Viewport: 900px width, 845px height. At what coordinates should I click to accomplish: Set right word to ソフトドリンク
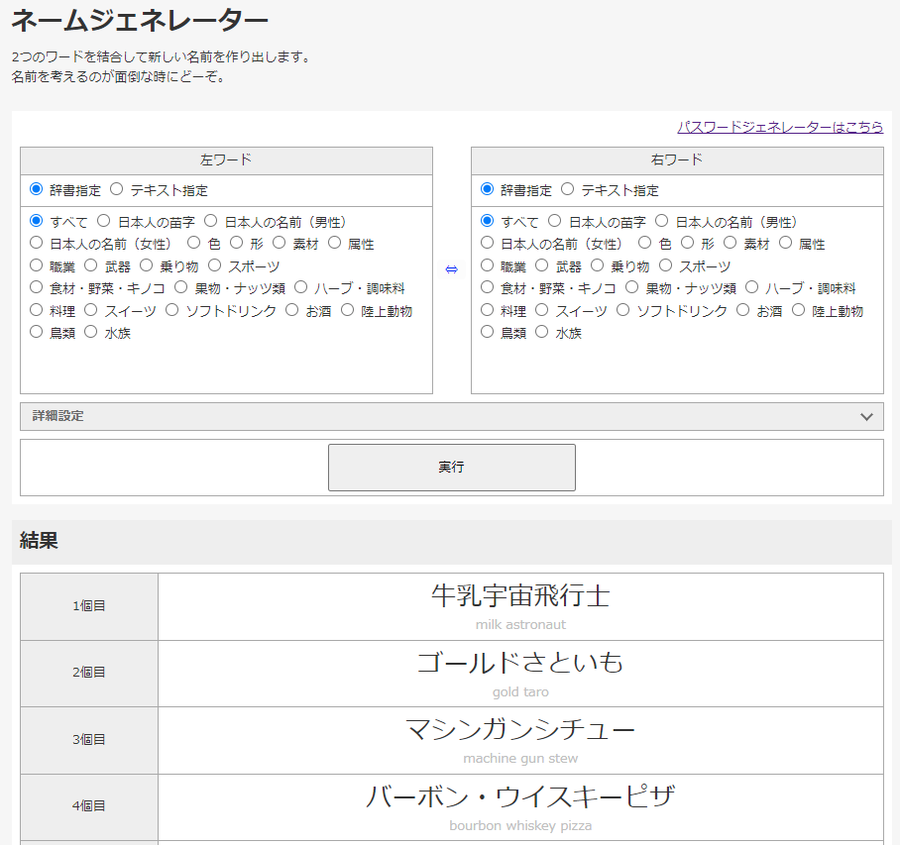(x=623, y=309)
